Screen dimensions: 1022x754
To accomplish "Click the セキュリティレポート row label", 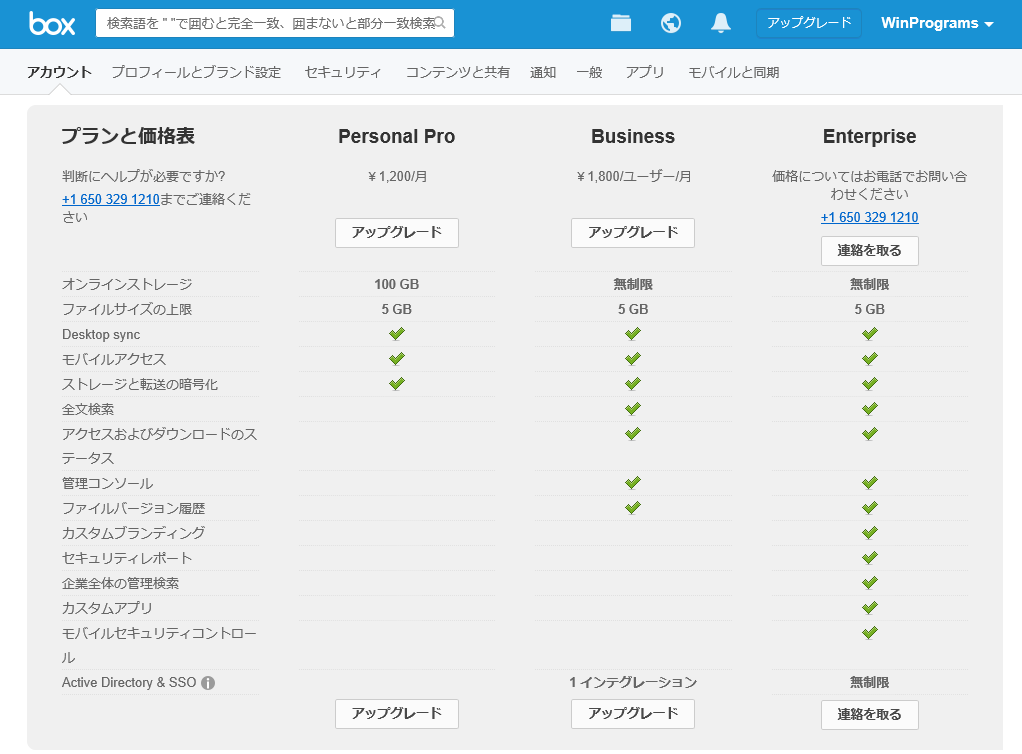I will tap(127, 558).
